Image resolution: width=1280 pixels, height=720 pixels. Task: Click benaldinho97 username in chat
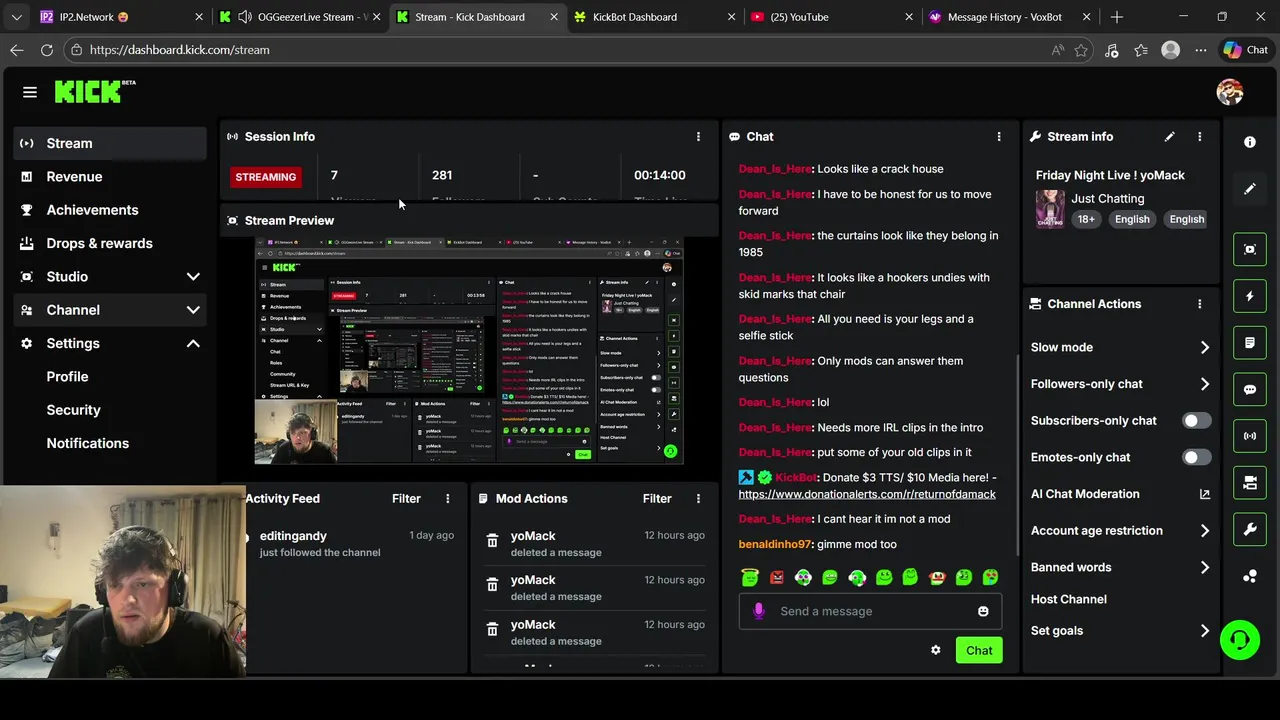[x=775, y=544]
